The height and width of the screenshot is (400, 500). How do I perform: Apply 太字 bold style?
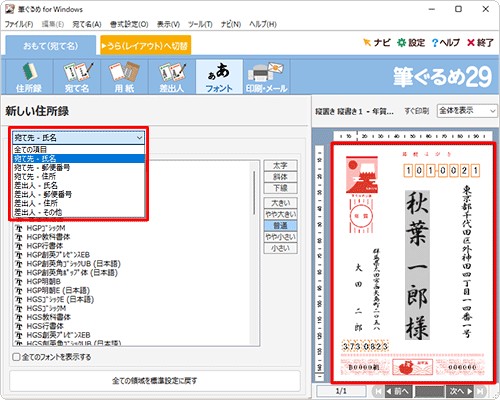tap(280, 166)
